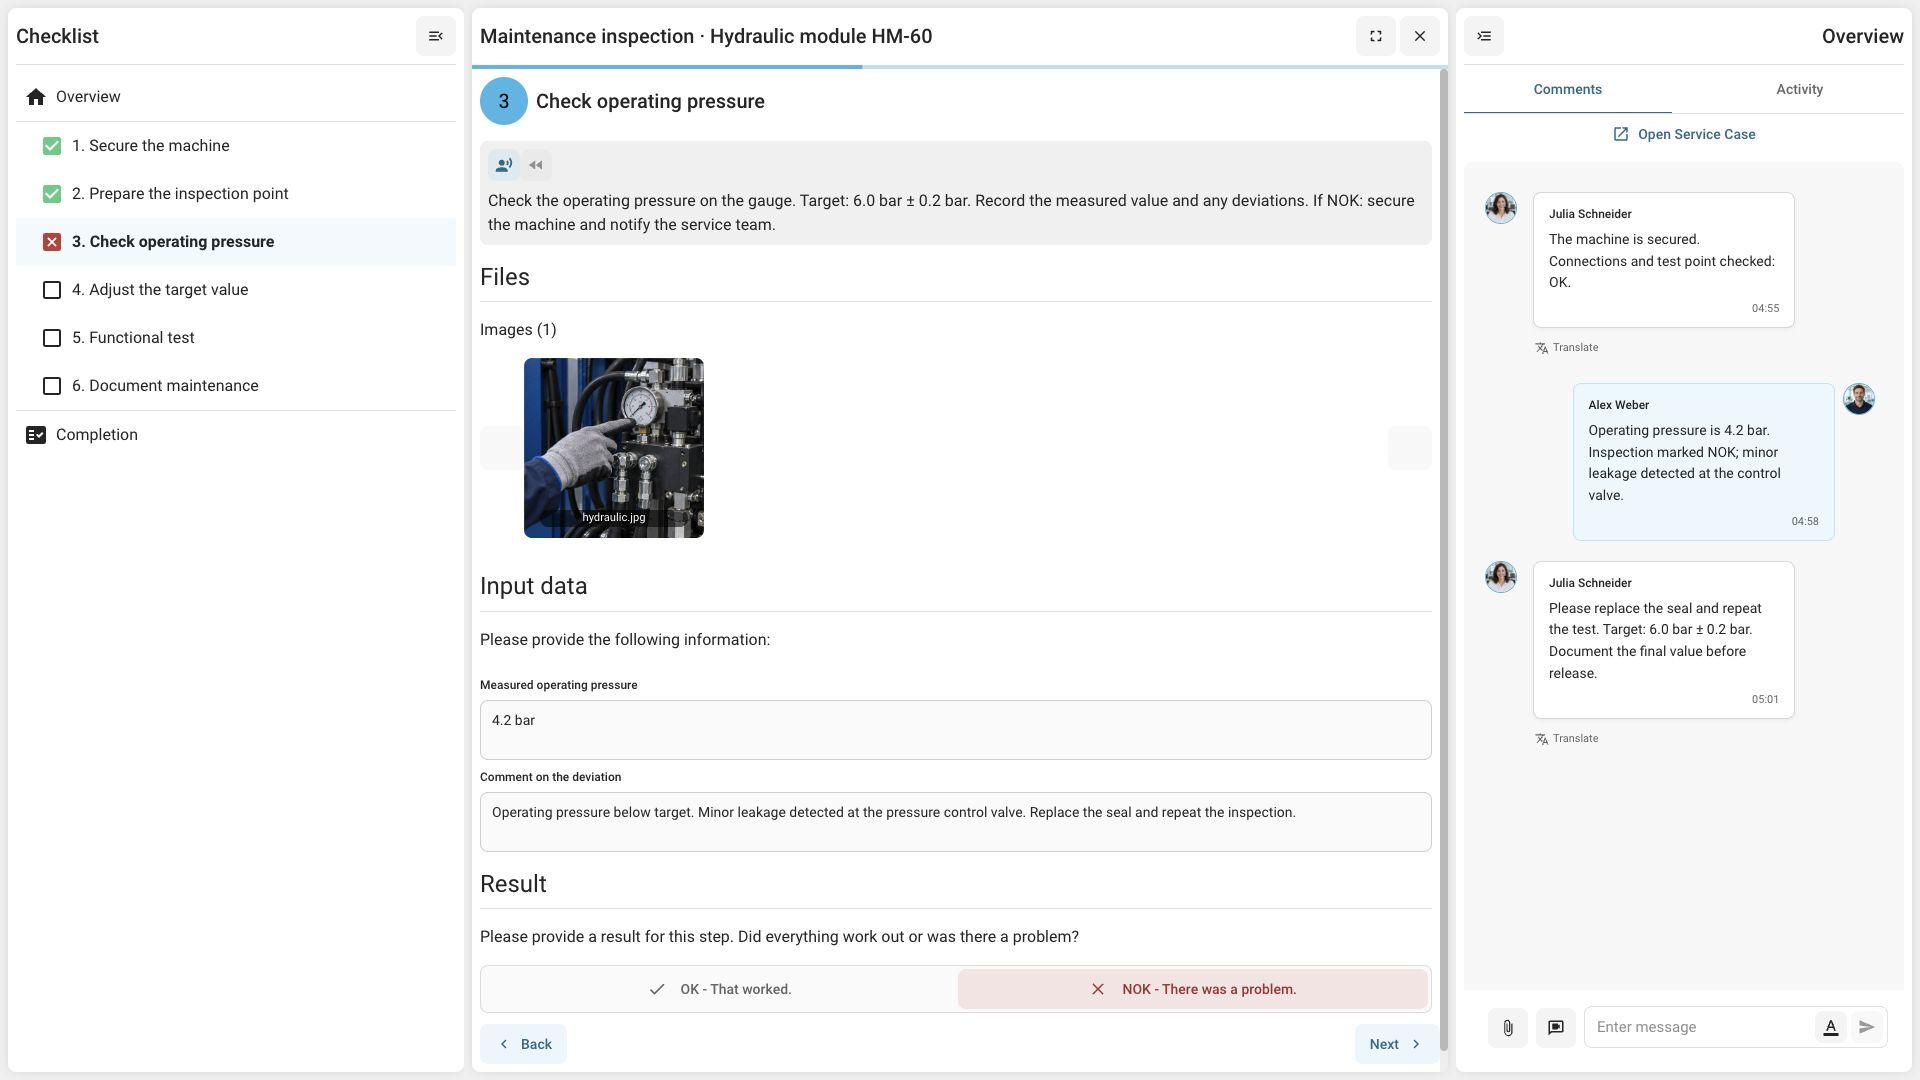This screenshot has width=1920, height=1080.
Task: Open the hydraulic.jpg image thumbnail
Action: tap(614, 448)
